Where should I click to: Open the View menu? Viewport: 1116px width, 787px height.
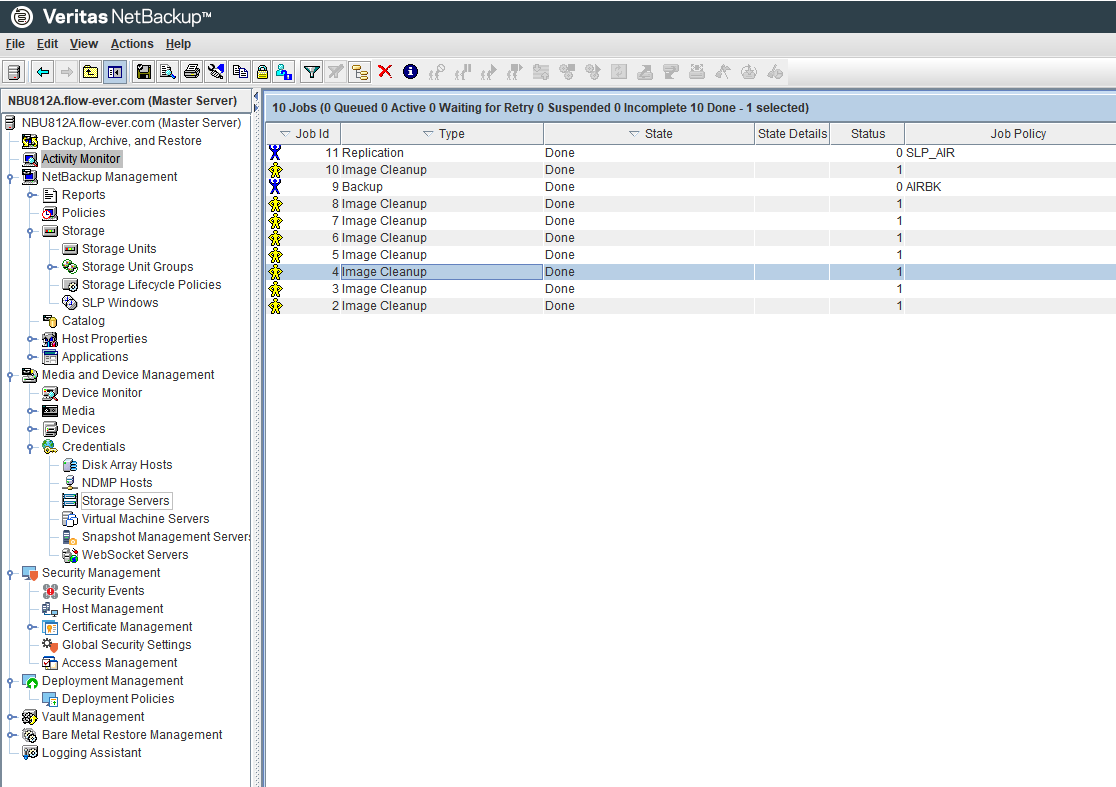point(84,44)
